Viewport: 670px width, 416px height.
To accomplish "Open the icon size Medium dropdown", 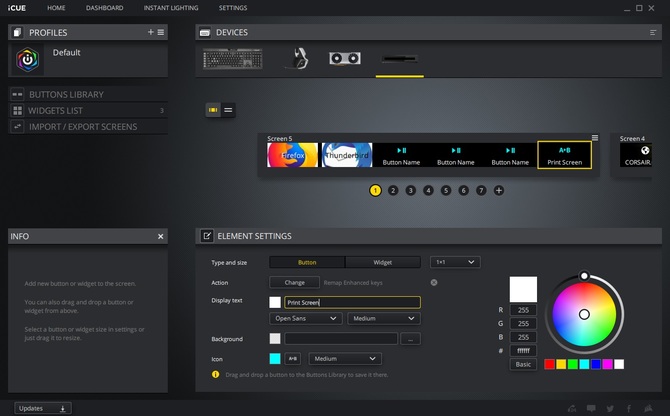I will [345, 359].
